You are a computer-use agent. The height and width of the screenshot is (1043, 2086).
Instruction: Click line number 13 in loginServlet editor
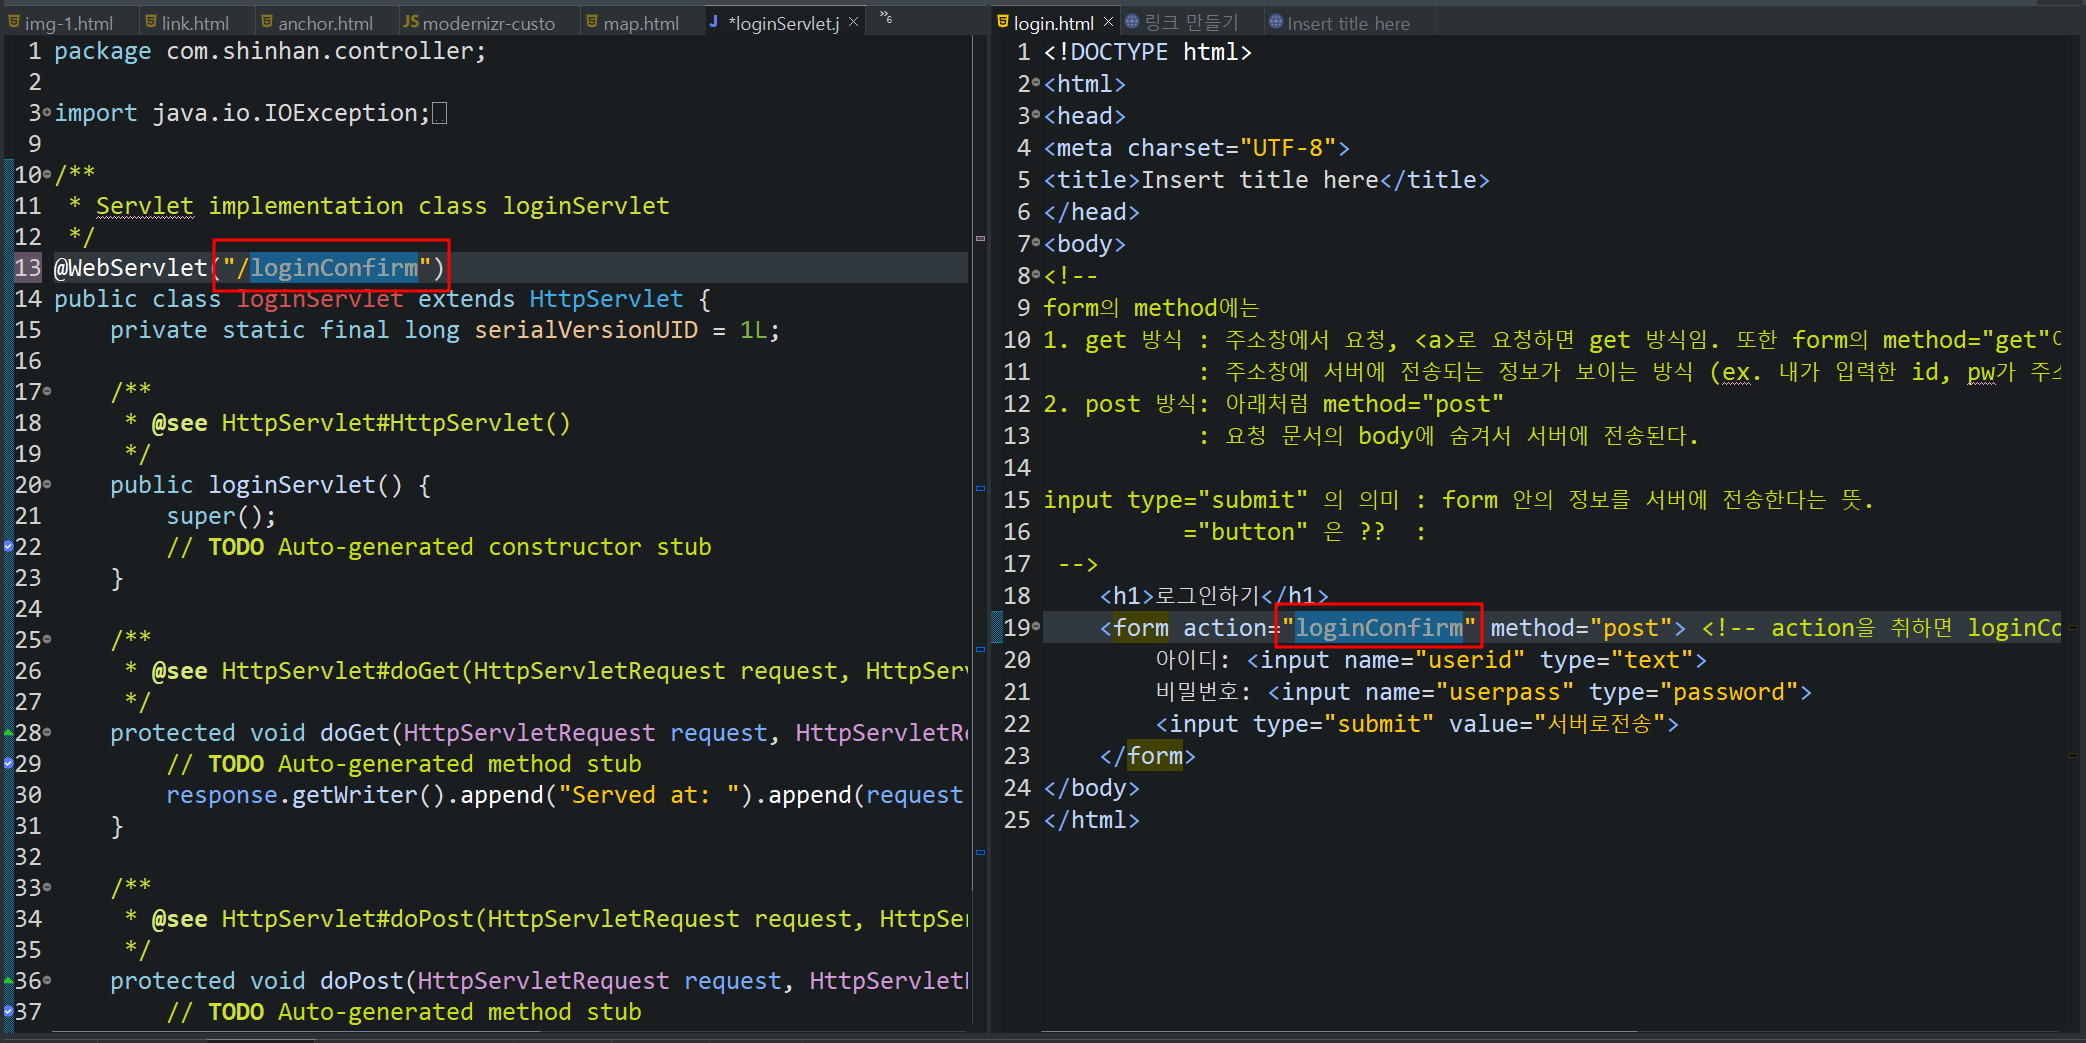[28, 268]
